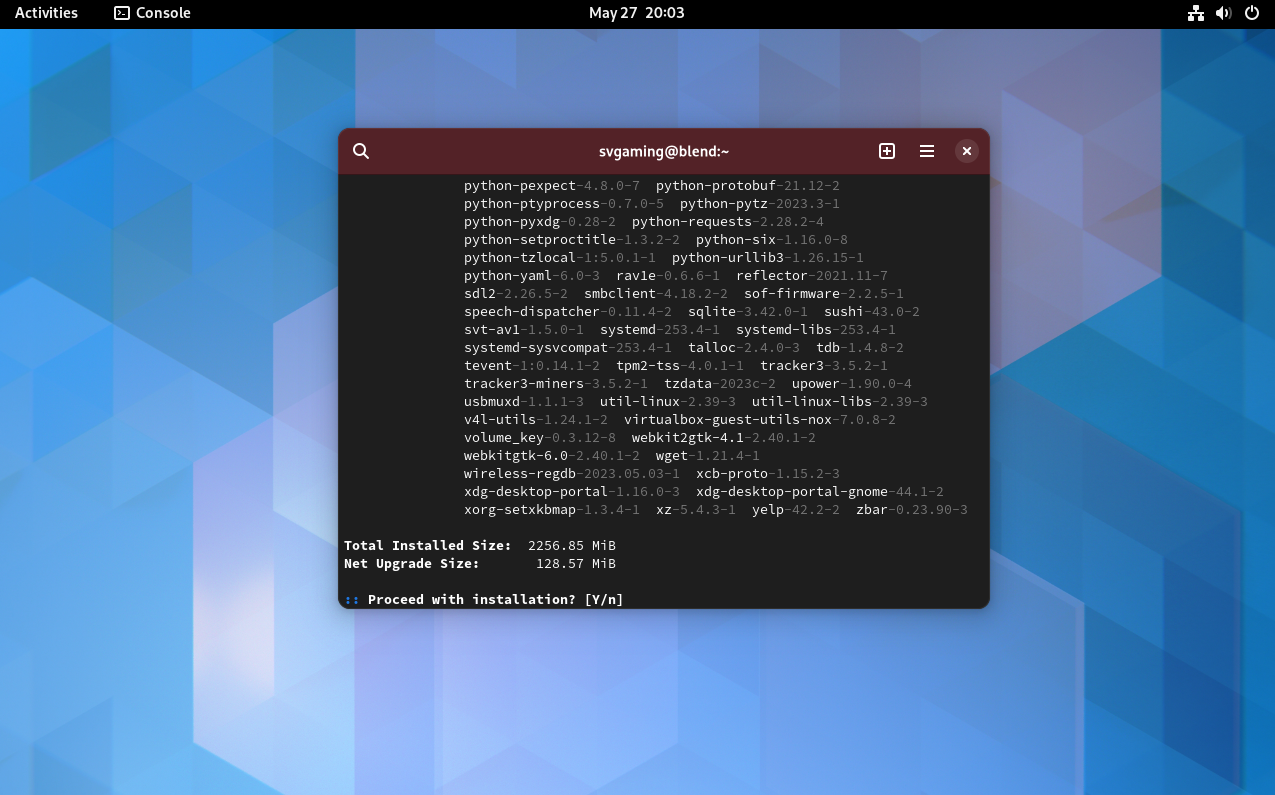Click the volume speaker icon
This screenshot has width=1275, height=795.
1223,13
